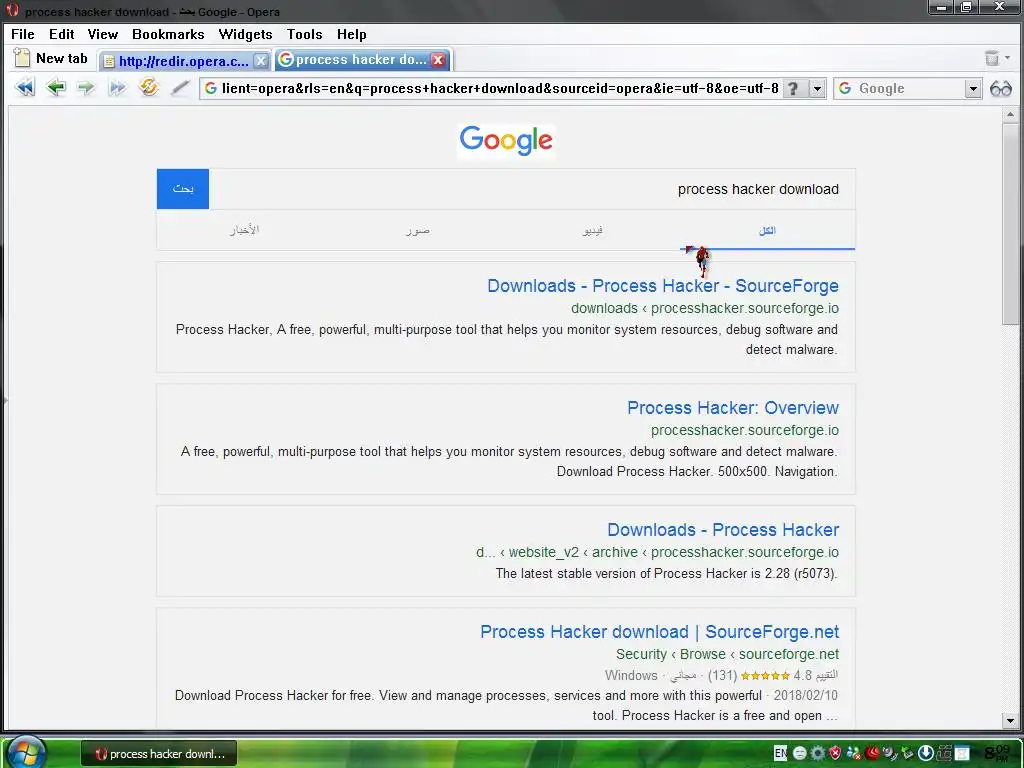Open the Bookmarks menu

click(x=168, y=34)
